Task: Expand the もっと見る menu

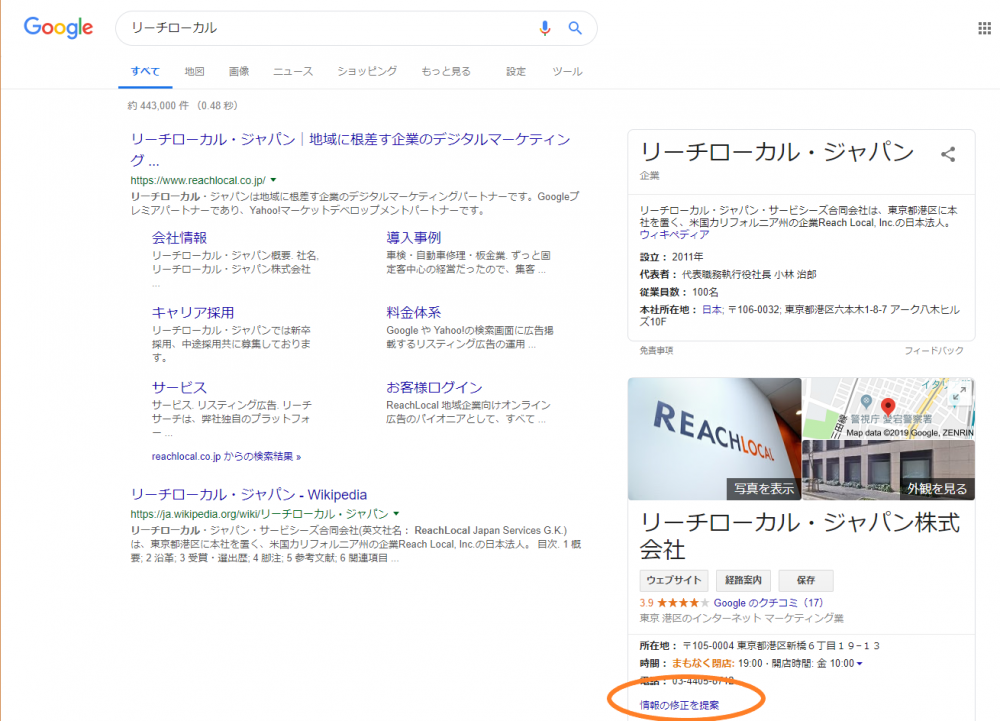Action: [446, 71]
